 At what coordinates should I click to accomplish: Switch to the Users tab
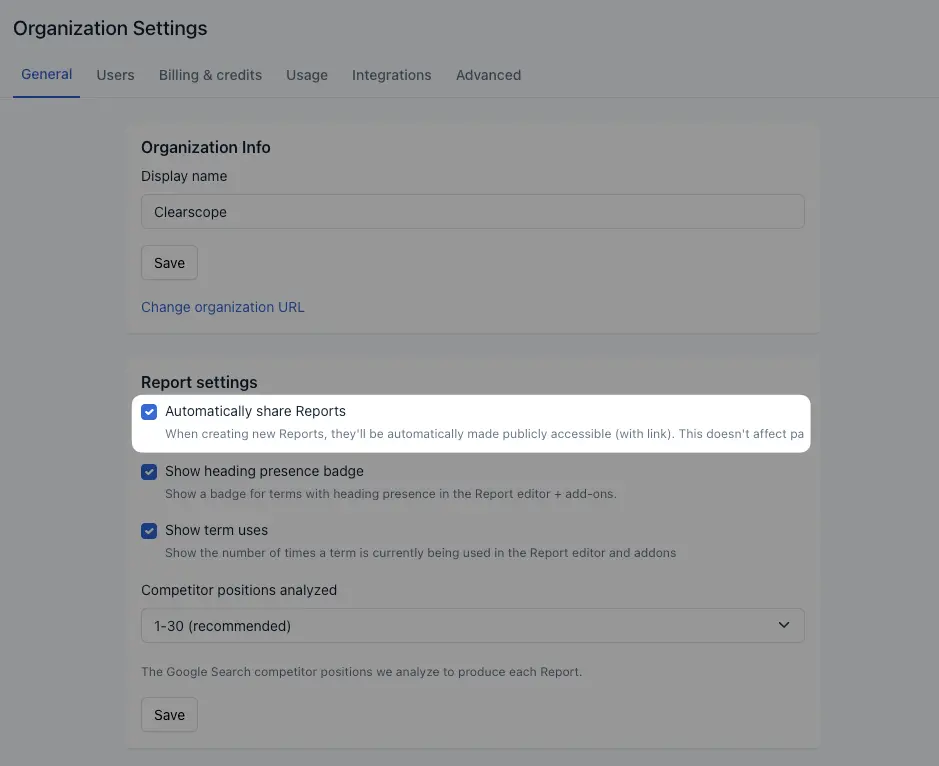point(115,75)
